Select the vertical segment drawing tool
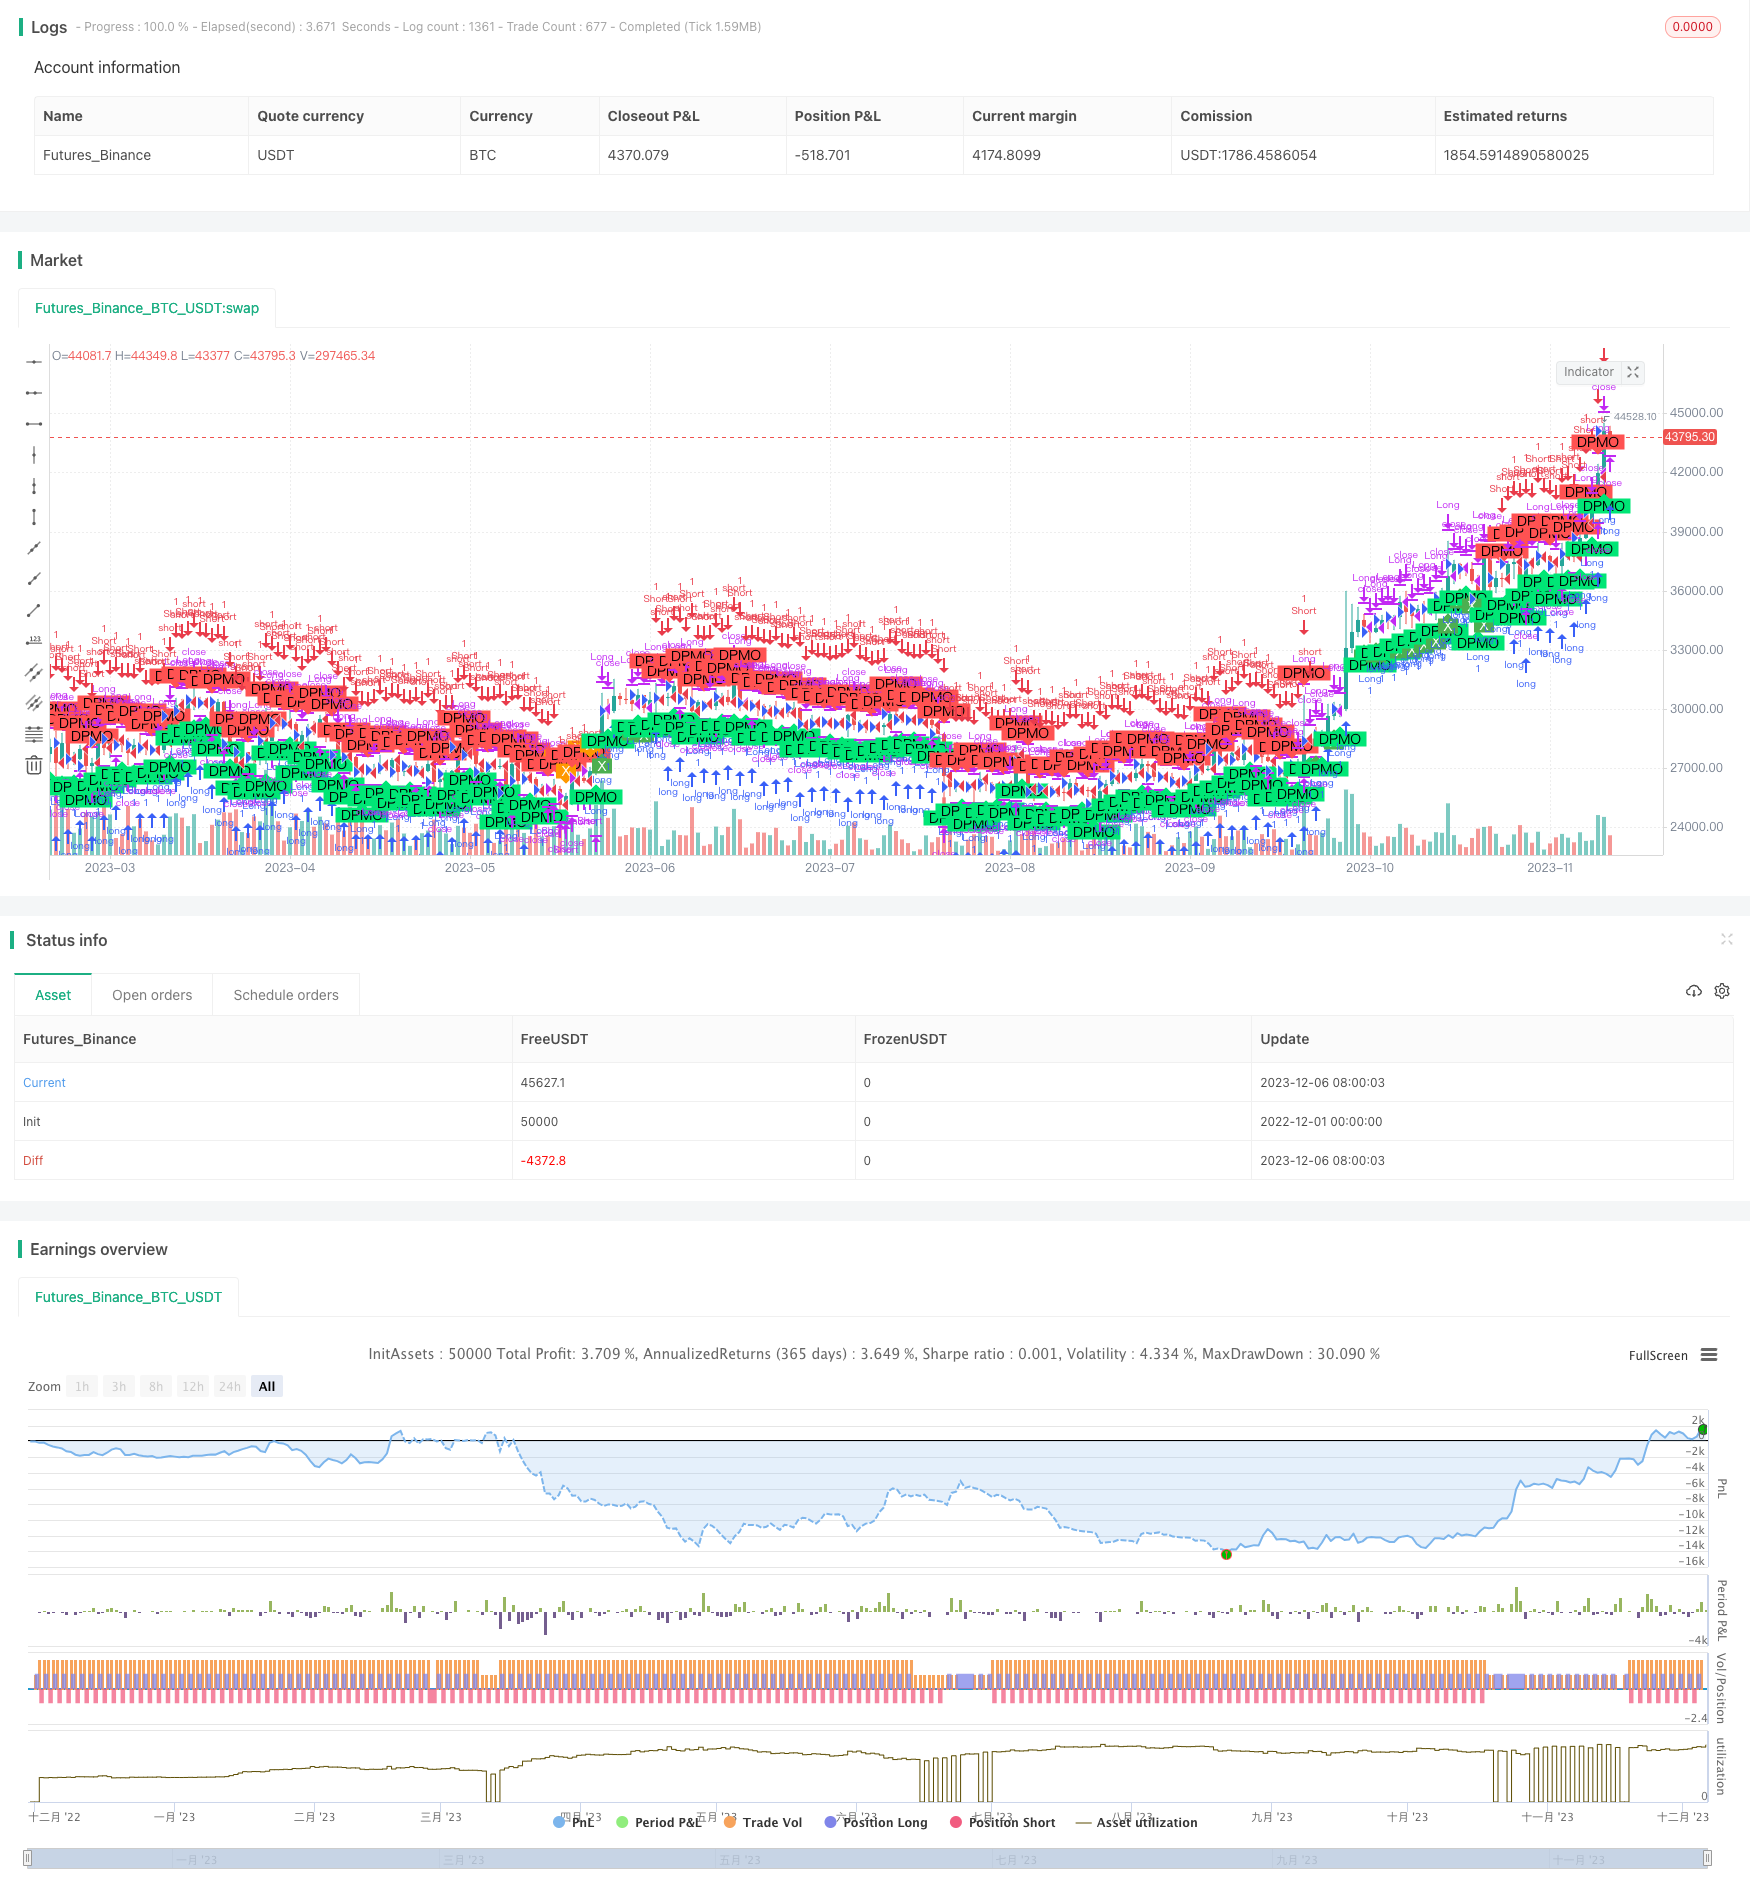The width and height of the screenshot is (1750, 1898). point(34,517)
